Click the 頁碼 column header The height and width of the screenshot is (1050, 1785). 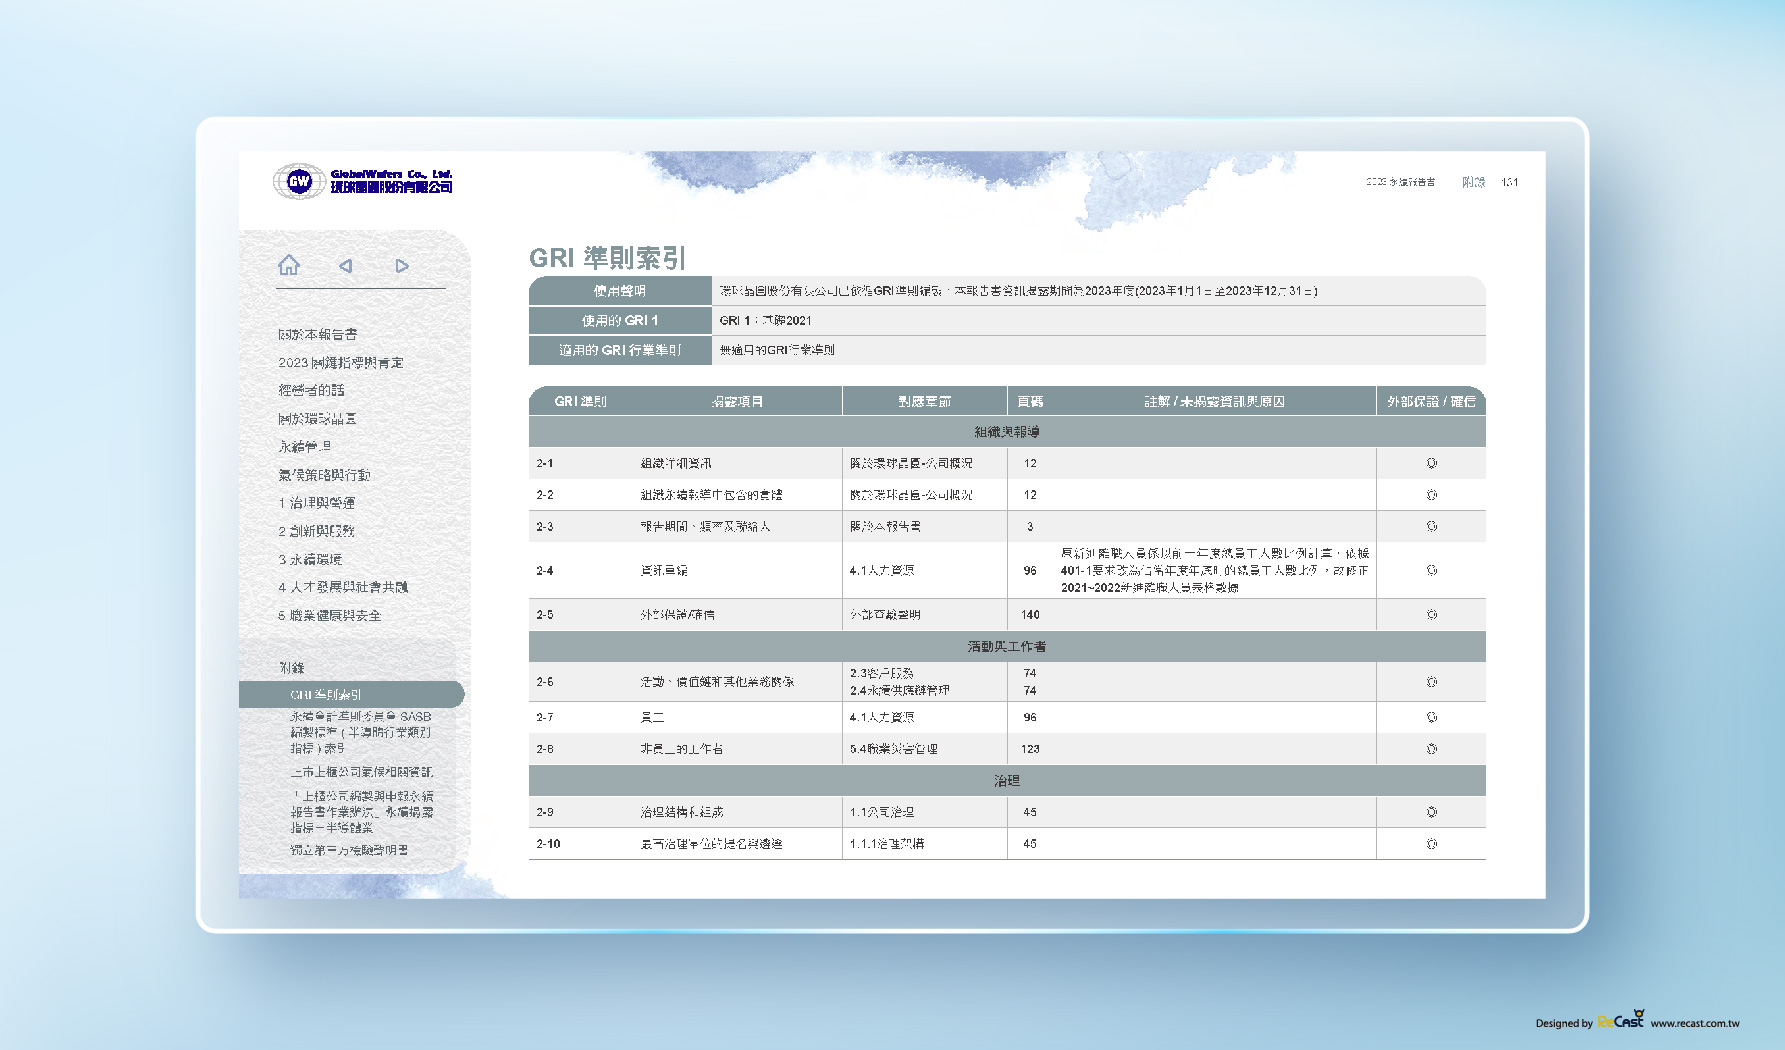(x=1030, y=401)
